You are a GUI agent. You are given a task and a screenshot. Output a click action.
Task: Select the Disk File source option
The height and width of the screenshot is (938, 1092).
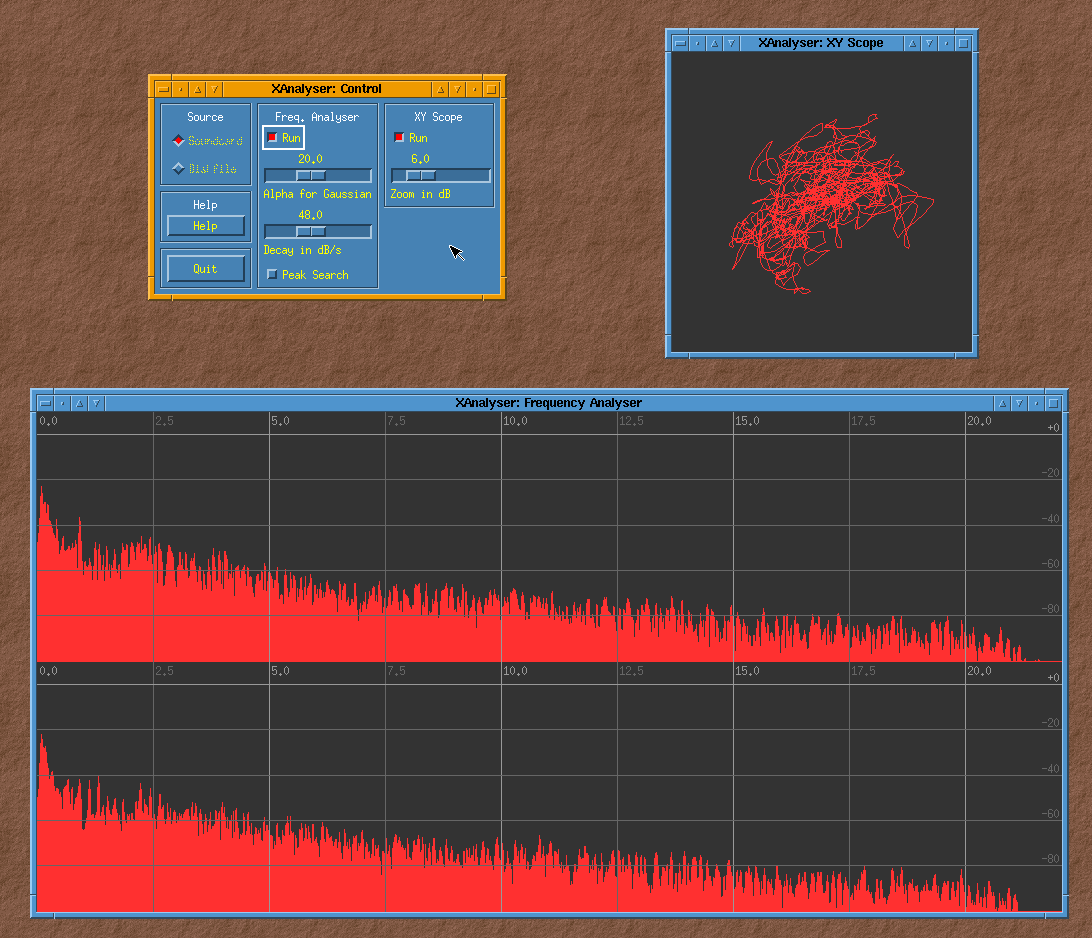click(x=179, y=169)
